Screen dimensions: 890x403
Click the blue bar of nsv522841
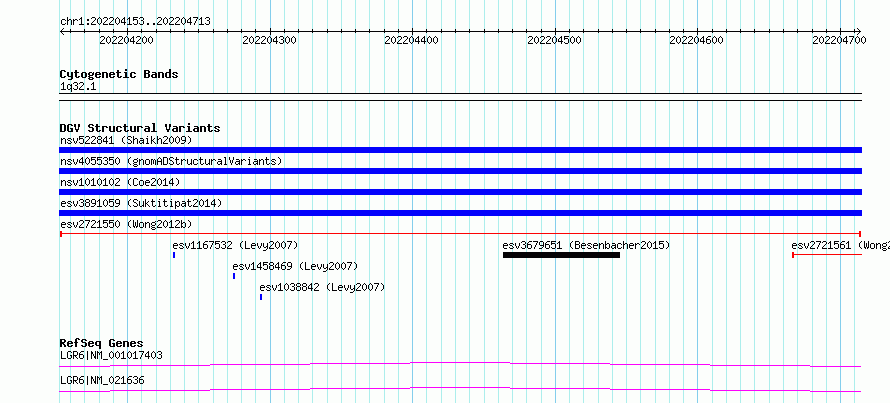coord(460,150)
